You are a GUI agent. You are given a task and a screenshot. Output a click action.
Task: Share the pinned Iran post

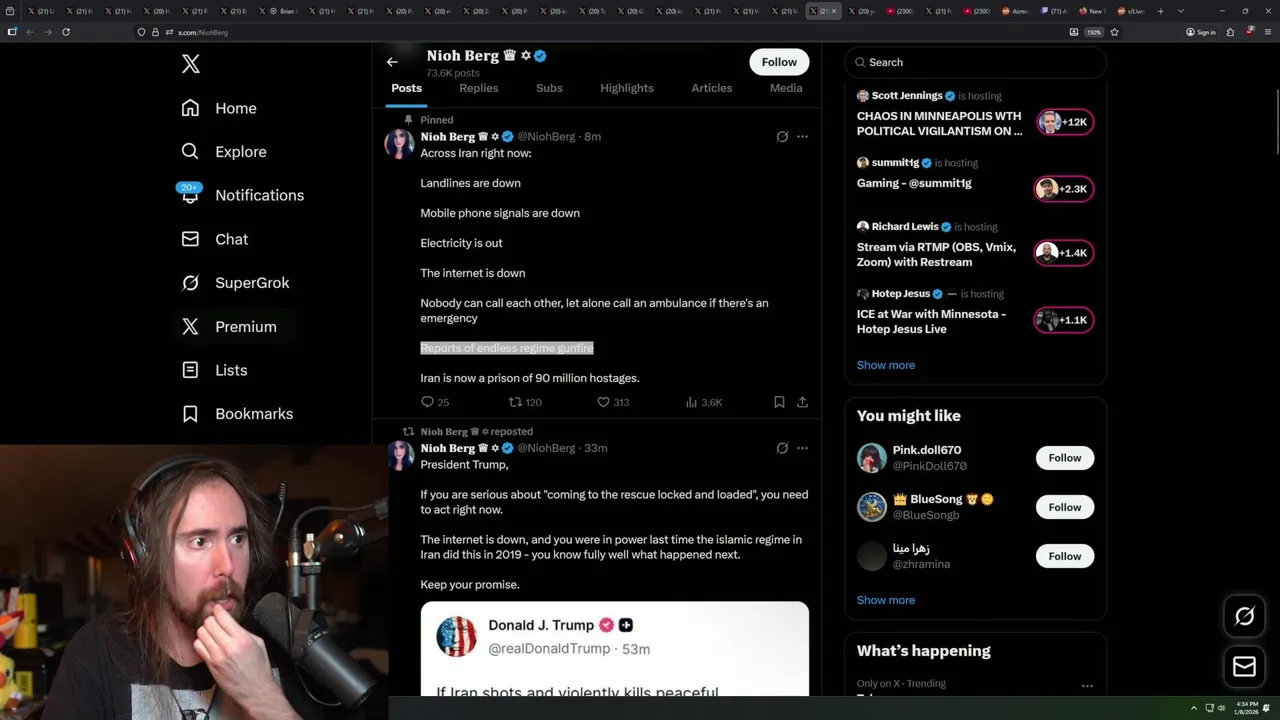(802, 402)
